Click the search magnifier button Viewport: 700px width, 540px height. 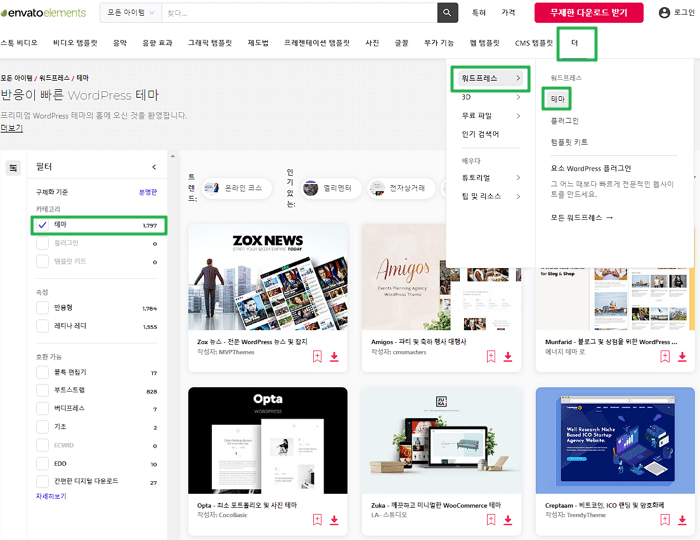pos(447,13)
